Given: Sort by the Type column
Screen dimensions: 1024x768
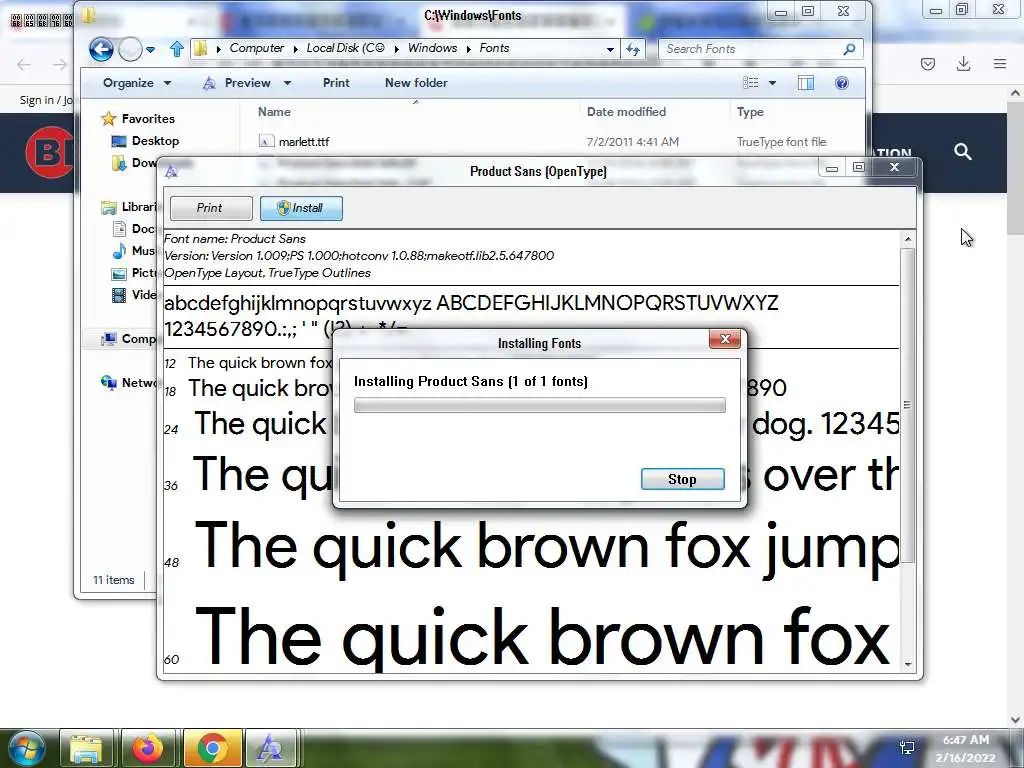Looking at the screenshot, I should coord(750,112).
